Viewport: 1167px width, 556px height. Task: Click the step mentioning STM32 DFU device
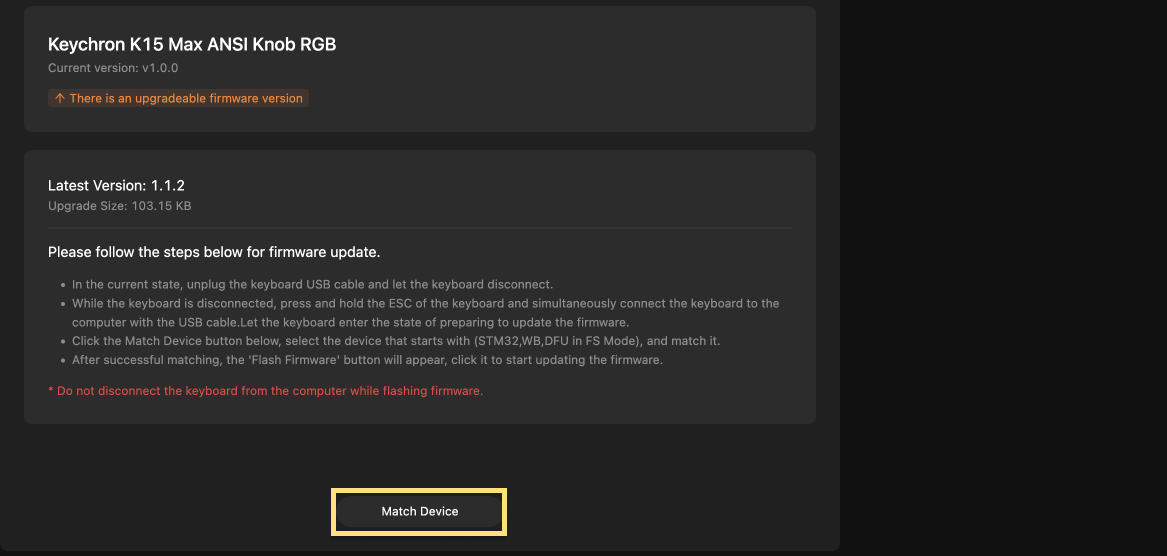coord(396,341)
